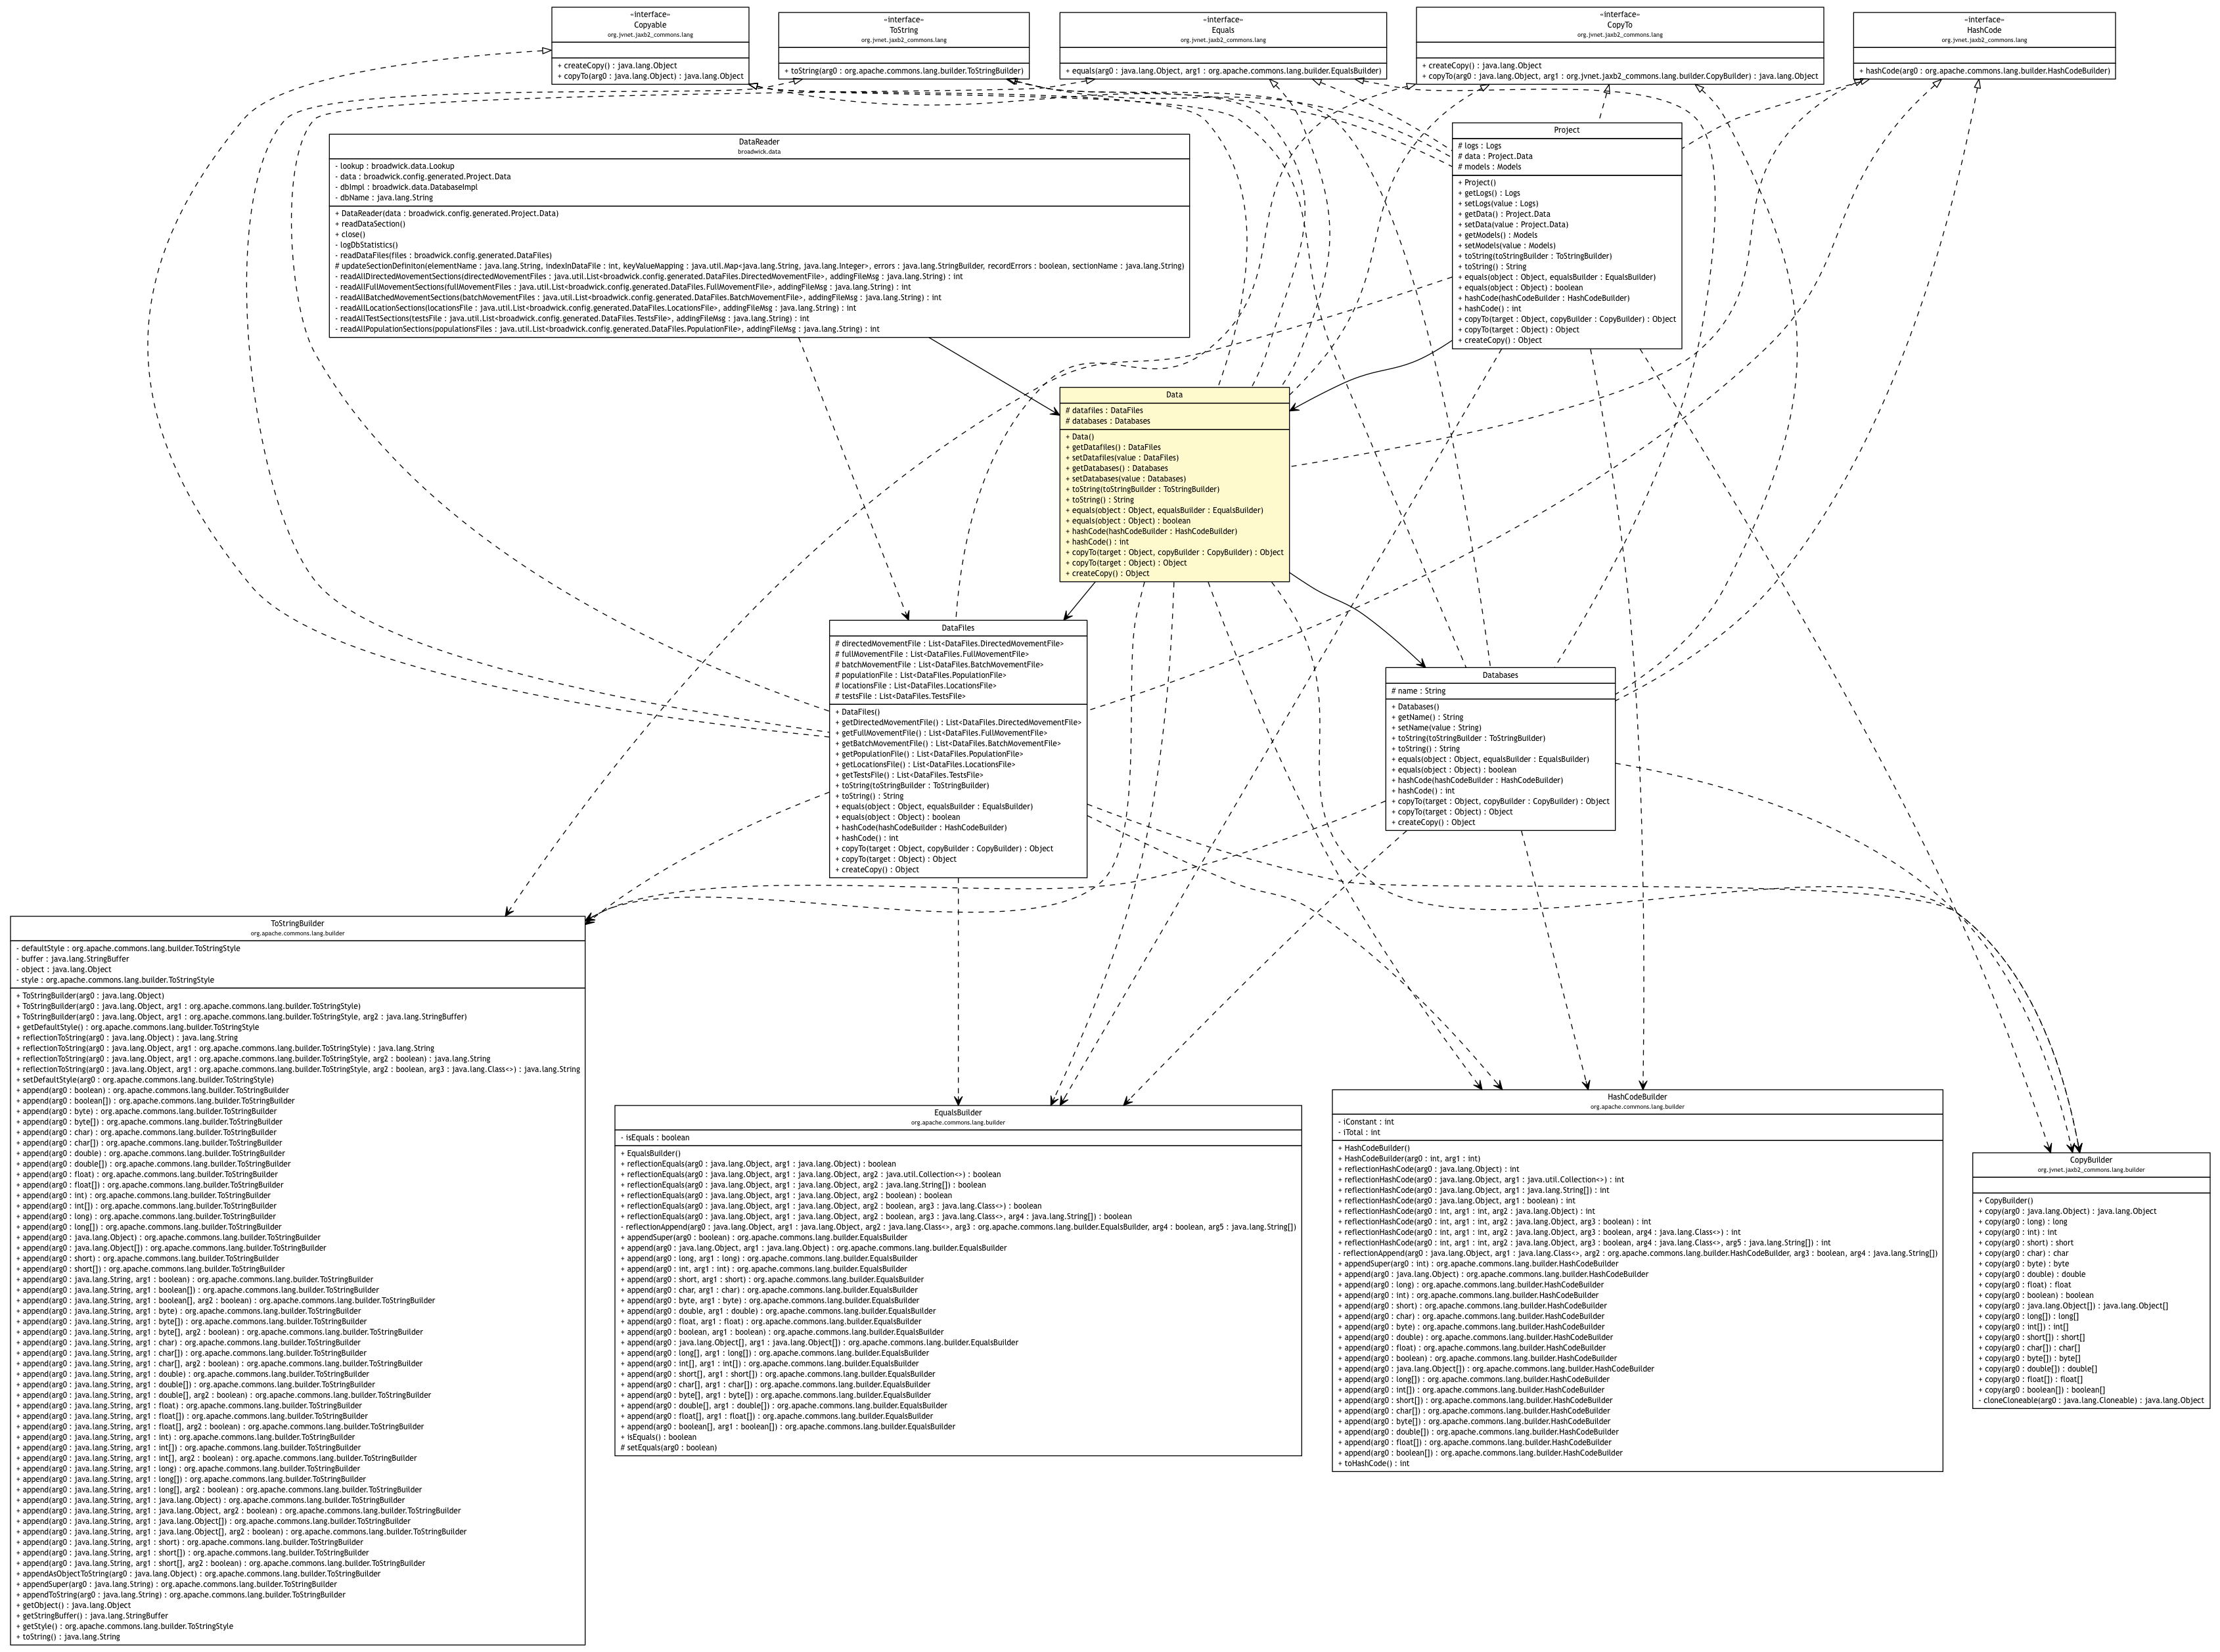Click the getLogs() method in Project
The height and width of the screenshot is (1652, 2220).
pos(1488,193)
